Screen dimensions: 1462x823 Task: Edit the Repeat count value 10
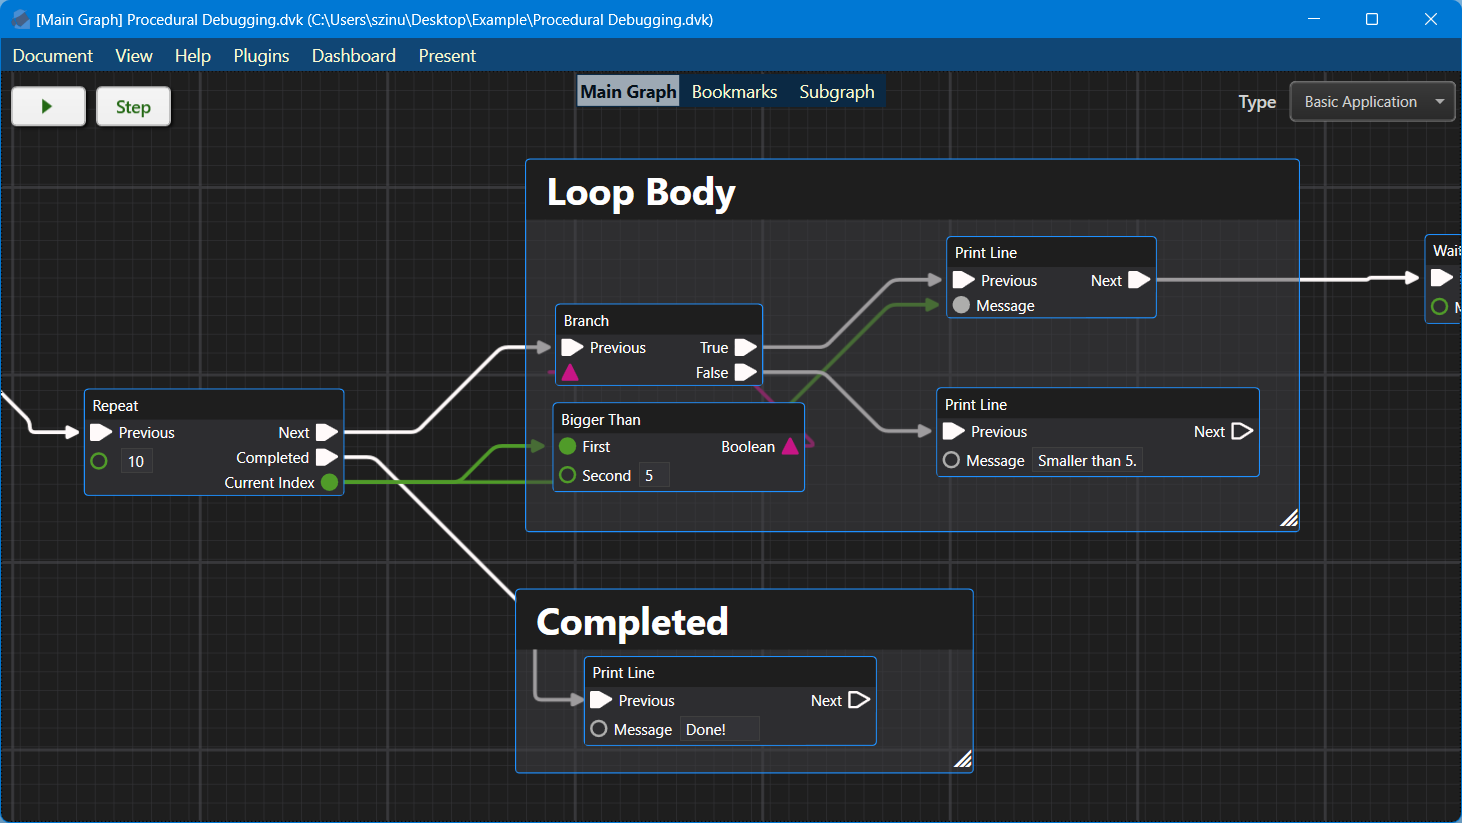click(x=137, y=461)
